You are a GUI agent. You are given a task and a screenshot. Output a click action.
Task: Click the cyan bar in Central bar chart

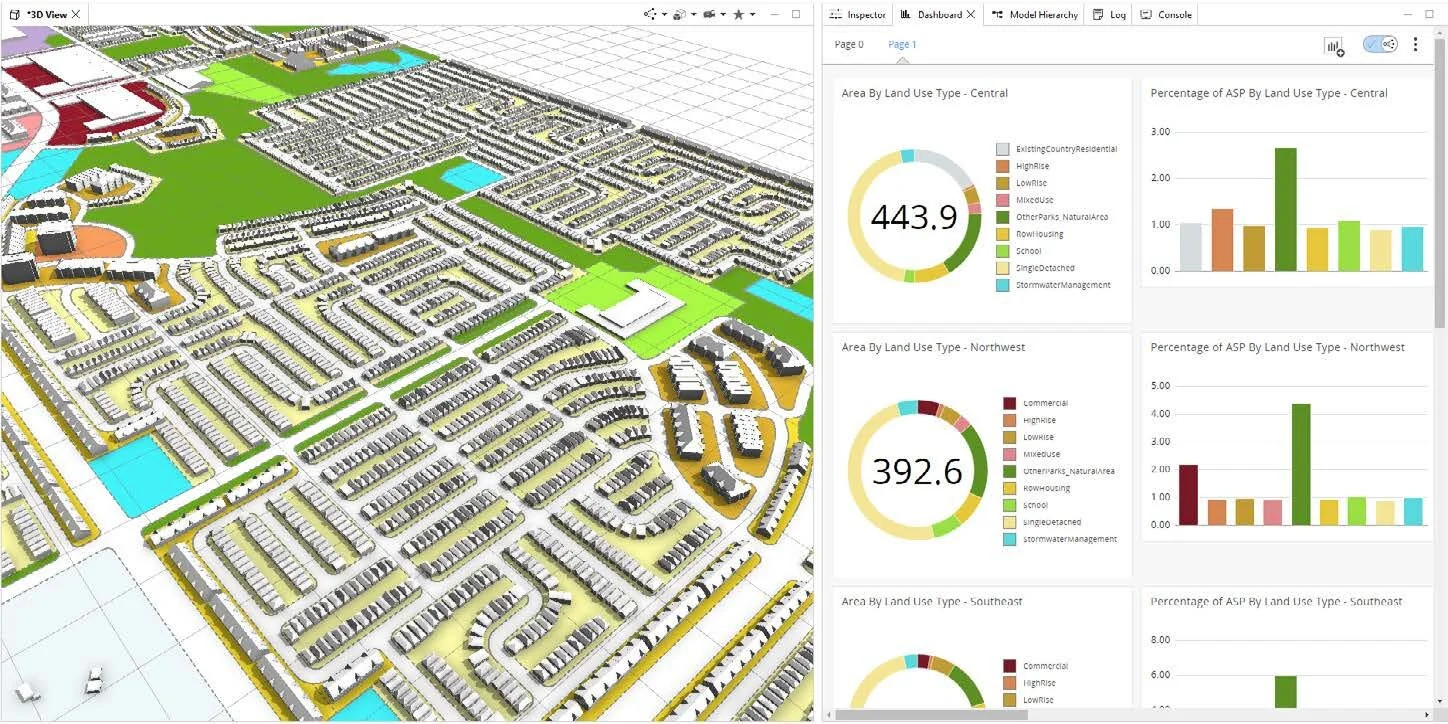coord(1411,249)
